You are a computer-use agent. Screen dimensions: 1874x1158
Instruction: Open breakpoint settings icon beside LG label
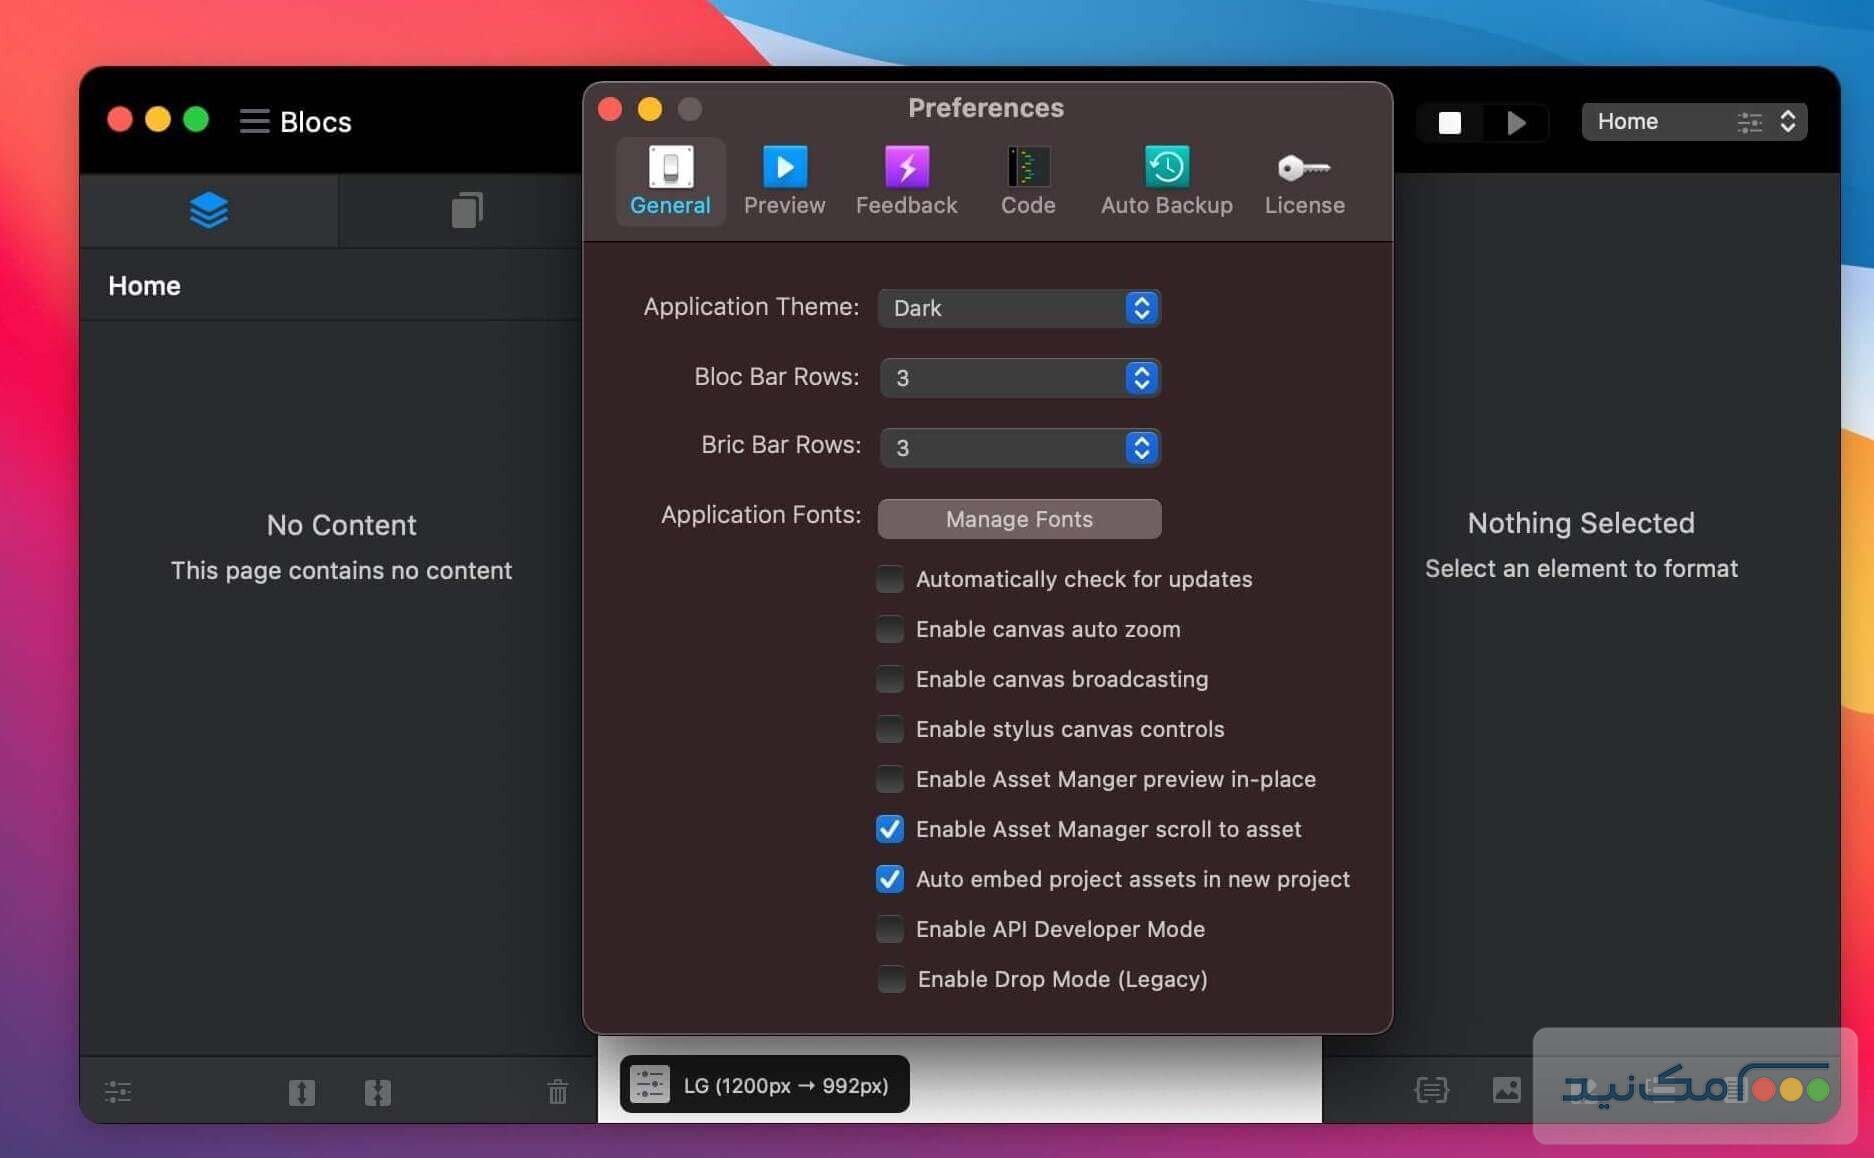[x=649, y=1085]
